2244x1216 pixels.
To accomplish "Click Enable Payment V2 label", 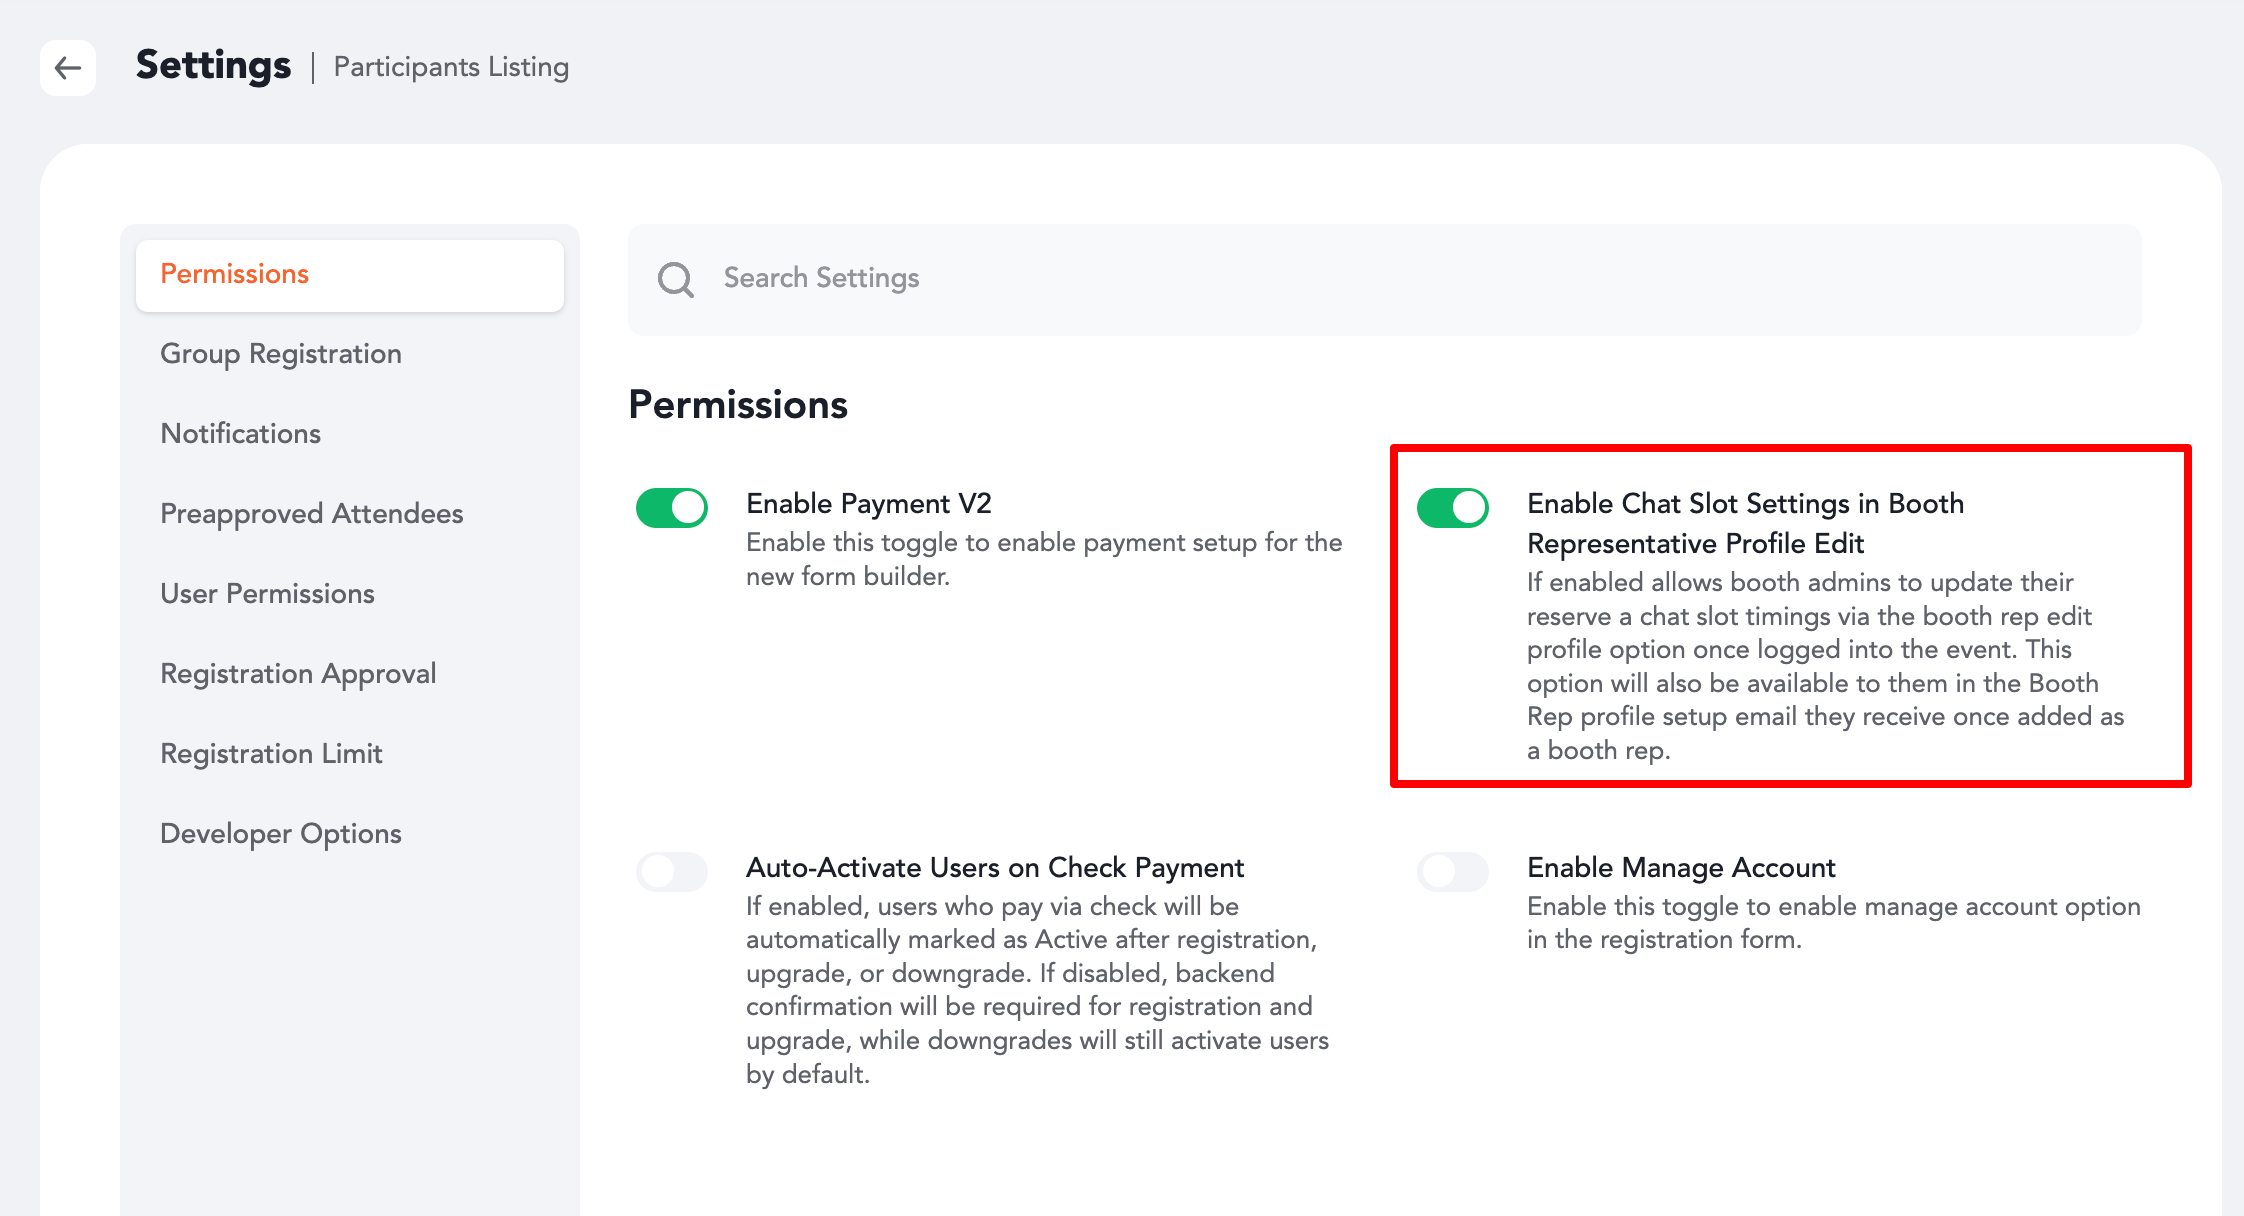I will [869, 503].
